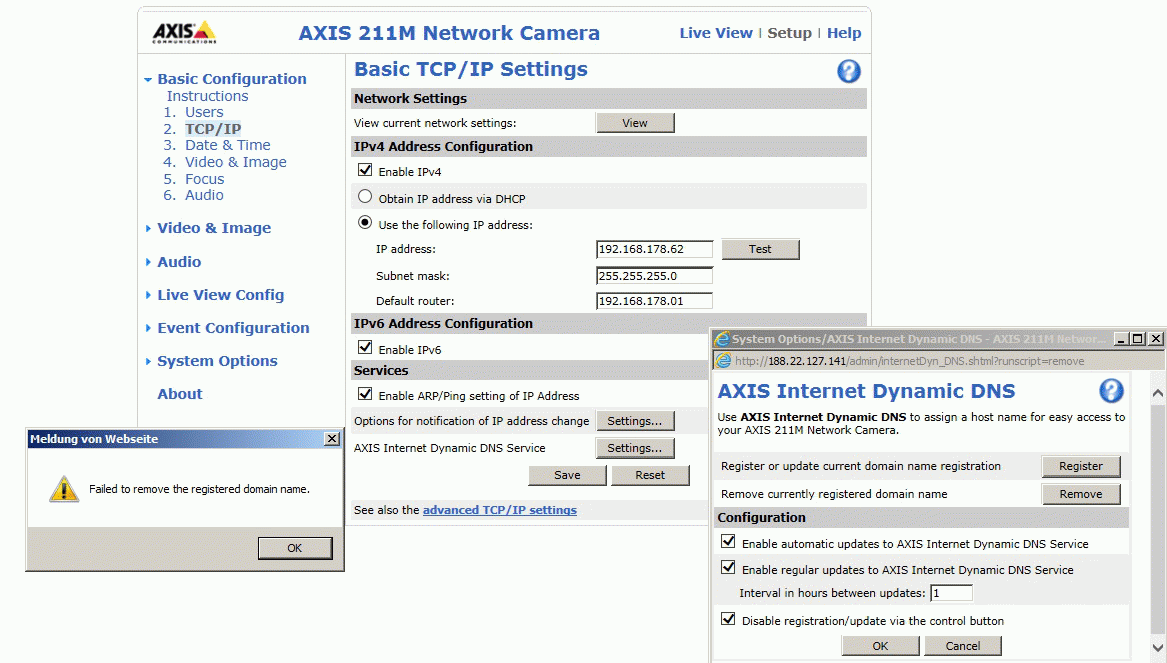Go to step 1 Users
The height and width of the screenshot is (663, 1167).
204,112
